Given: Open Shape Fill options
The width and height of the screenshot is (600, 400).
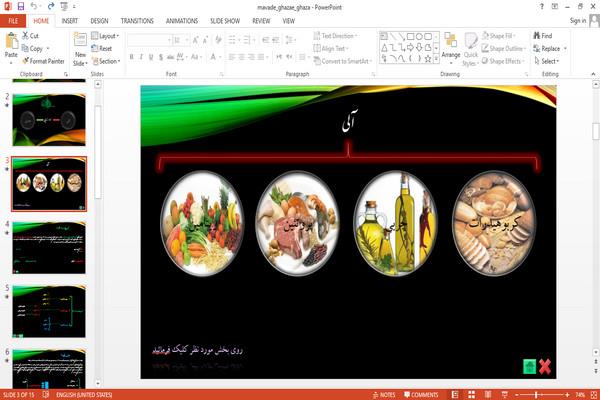Looking at the screenshot, I should 500,36.
